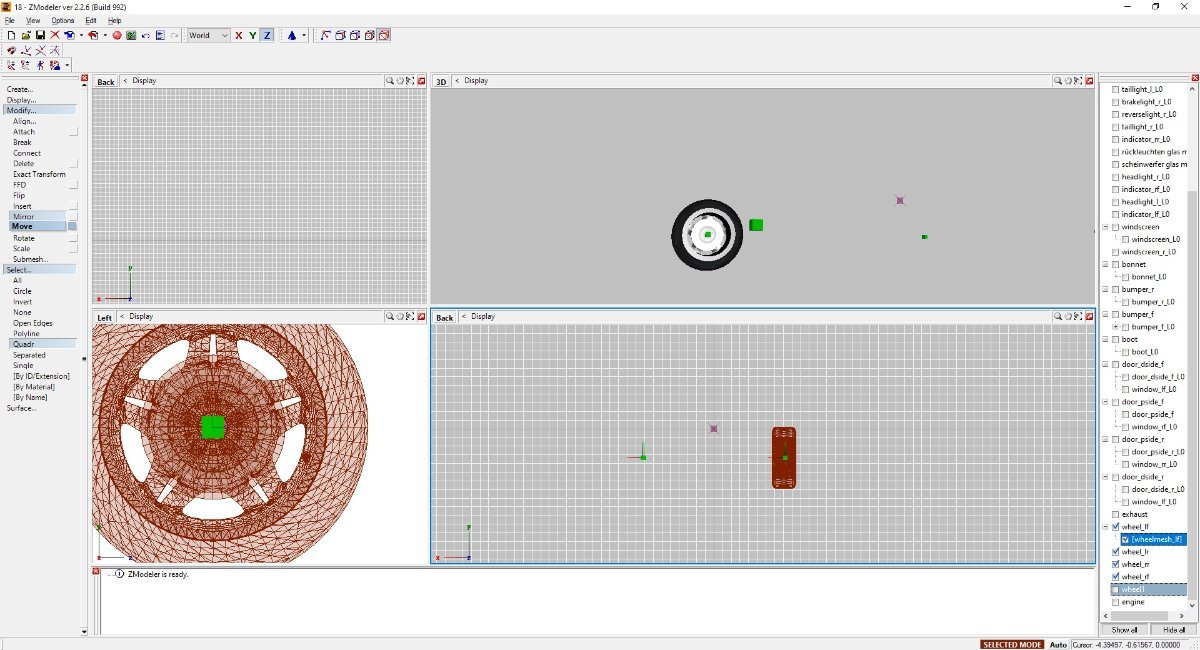Image resolution: width=1200 pixels, height=650 pixels.
Task: Open the Edit menu
Action: tap(91, 20)
